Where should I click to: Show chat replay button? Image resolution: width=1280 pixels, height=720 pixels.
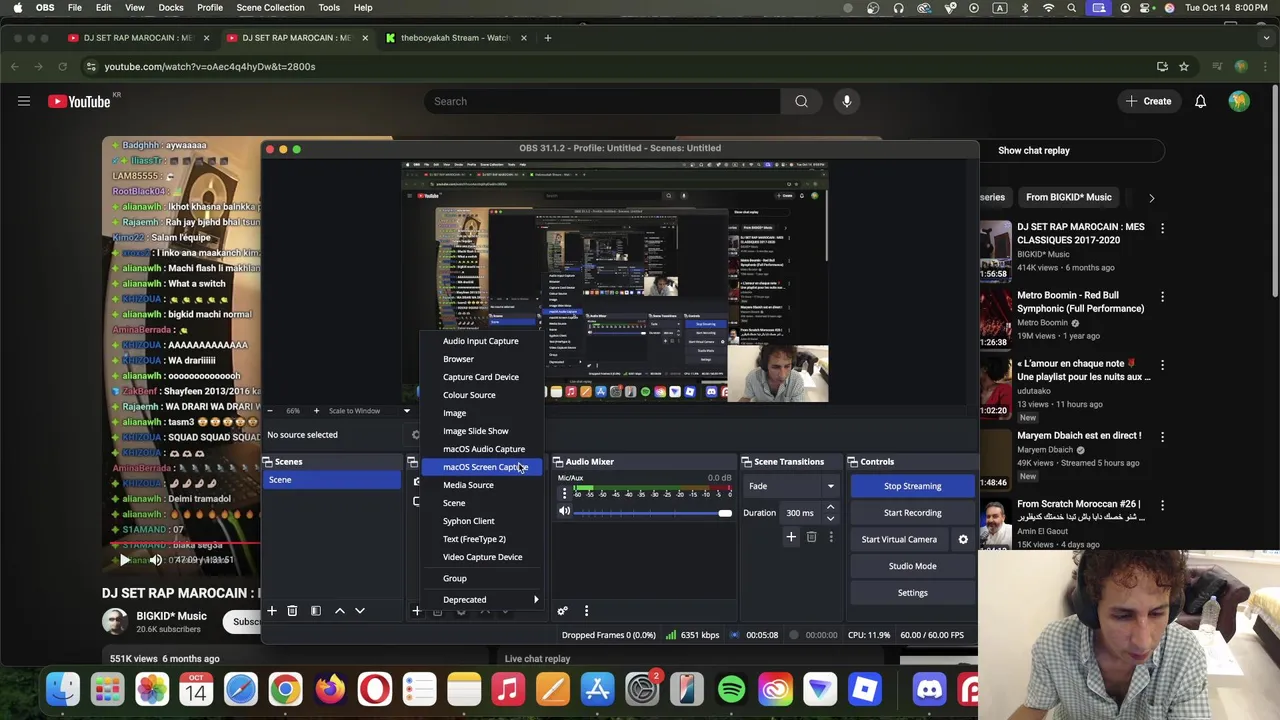[1034, 151]
